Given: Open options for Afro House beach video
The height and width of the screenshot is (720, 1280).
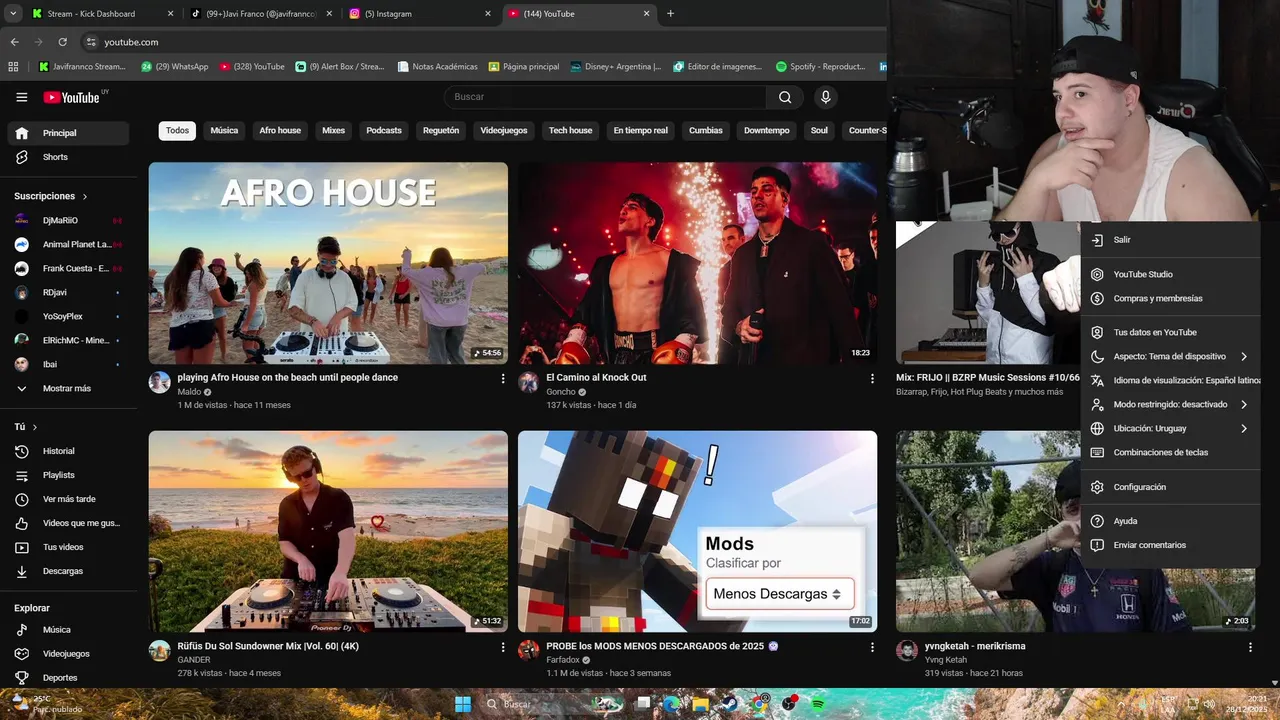Looking at the screenshot, I should click(x=503, y=379).
